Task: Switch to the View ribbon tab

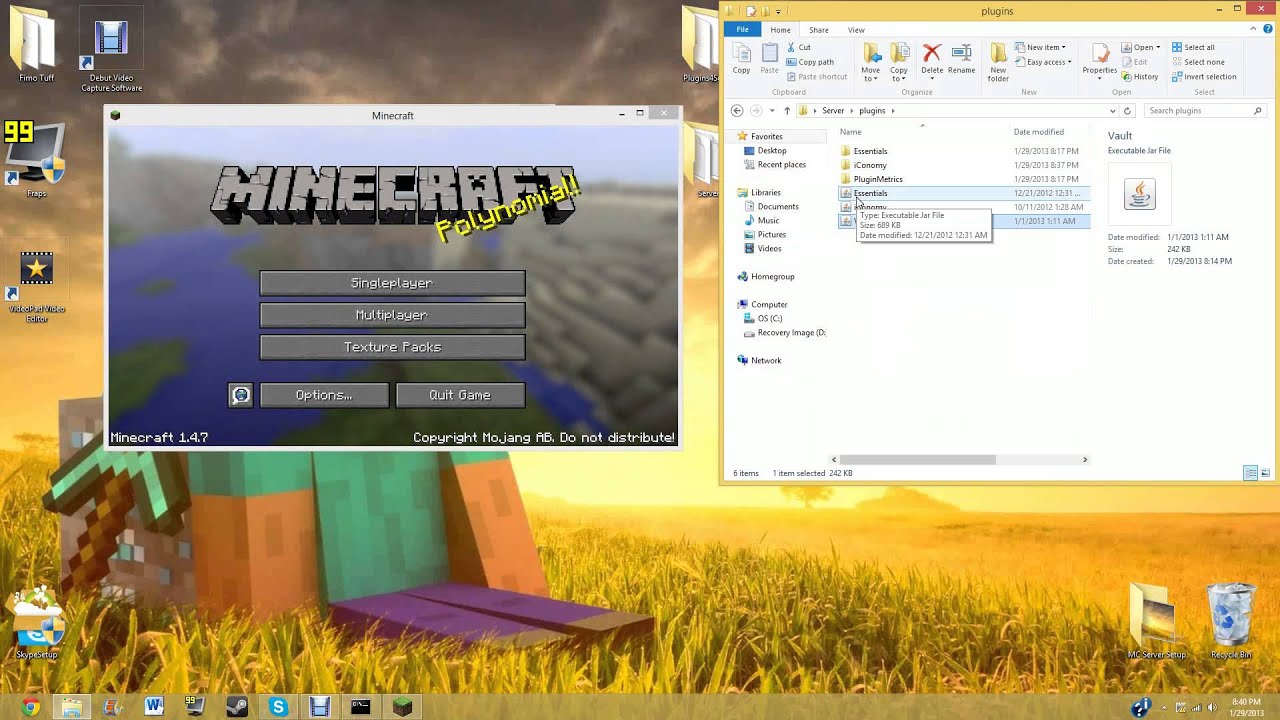Action: (856, 30)
